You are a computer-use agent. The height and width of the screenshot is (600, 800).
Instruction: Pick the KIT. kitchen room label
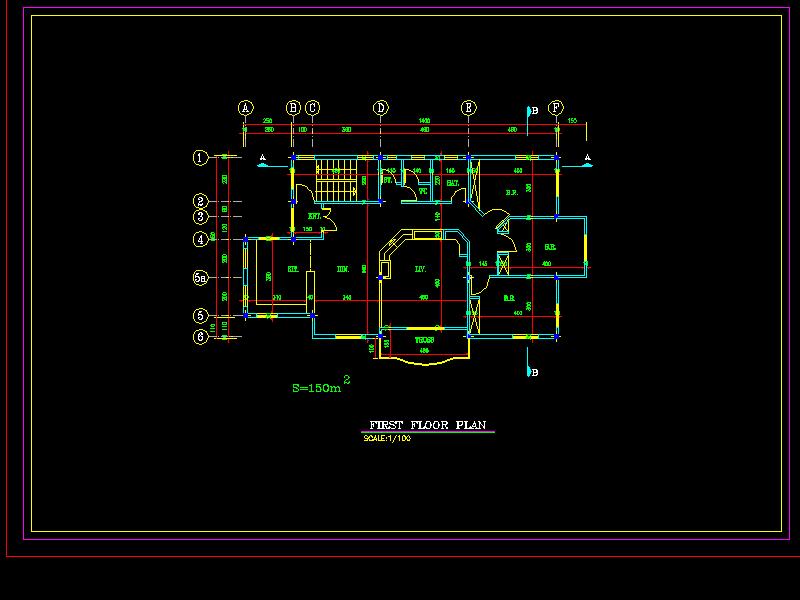[293, 269]
